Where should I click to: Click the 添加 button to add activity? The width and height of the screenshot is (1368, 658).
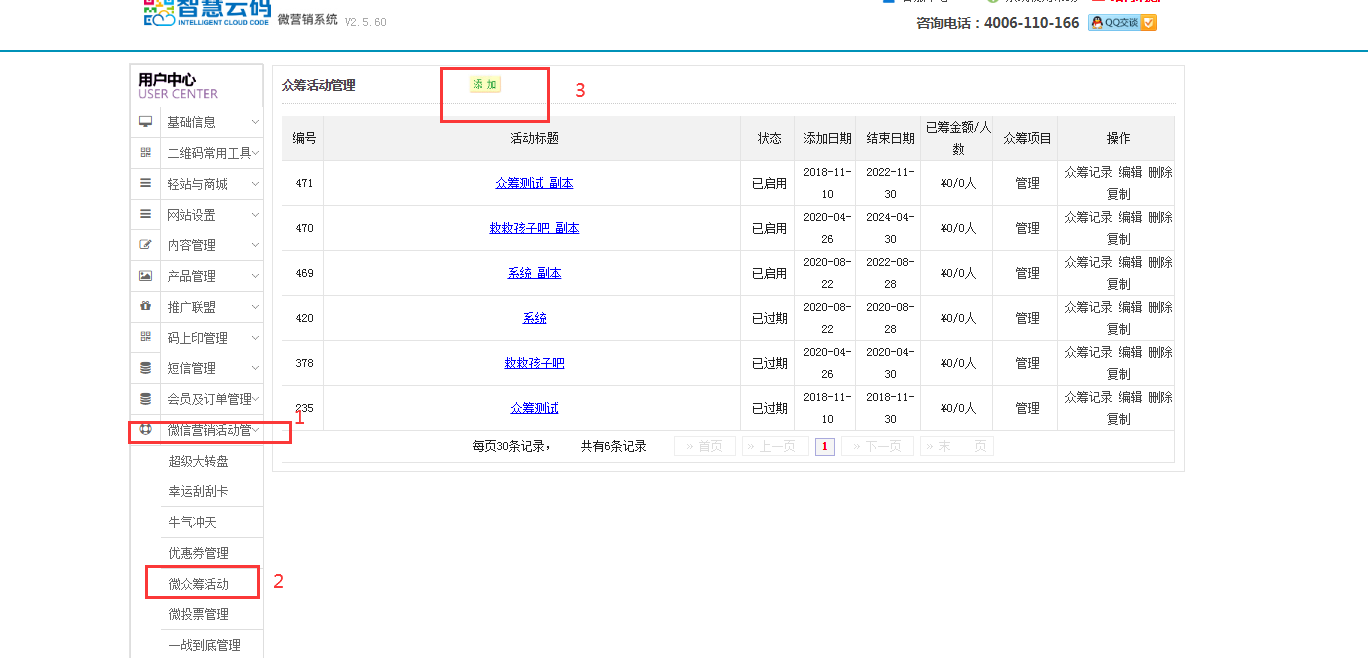tap(485, 85)
